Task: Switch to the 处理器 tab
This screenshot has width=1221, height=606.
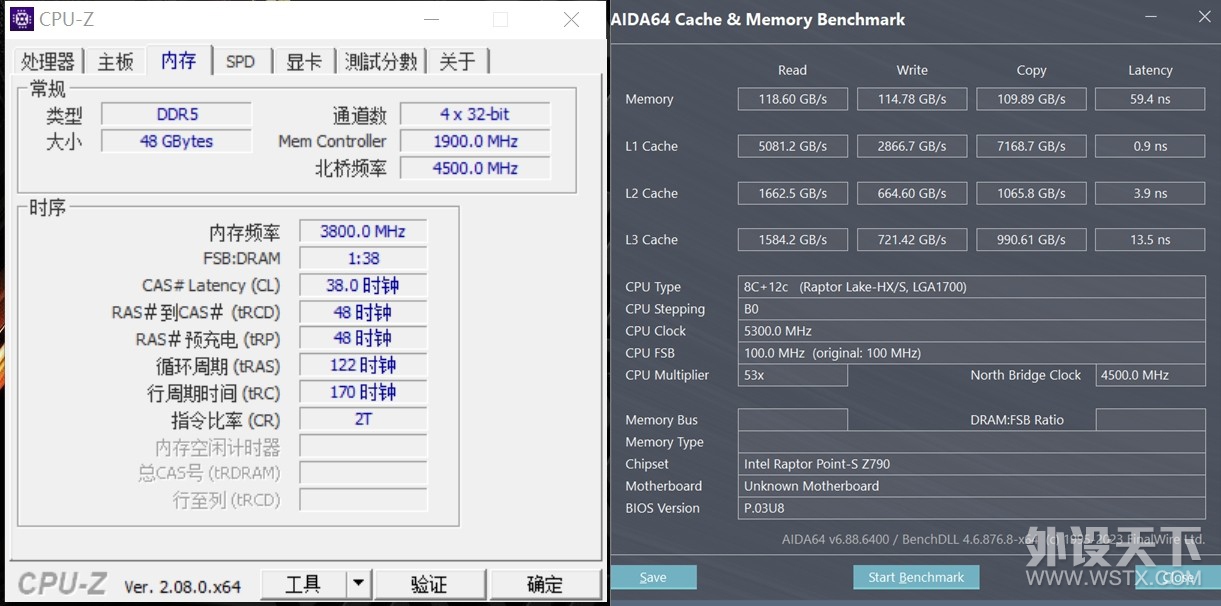Action: [48, 61]
